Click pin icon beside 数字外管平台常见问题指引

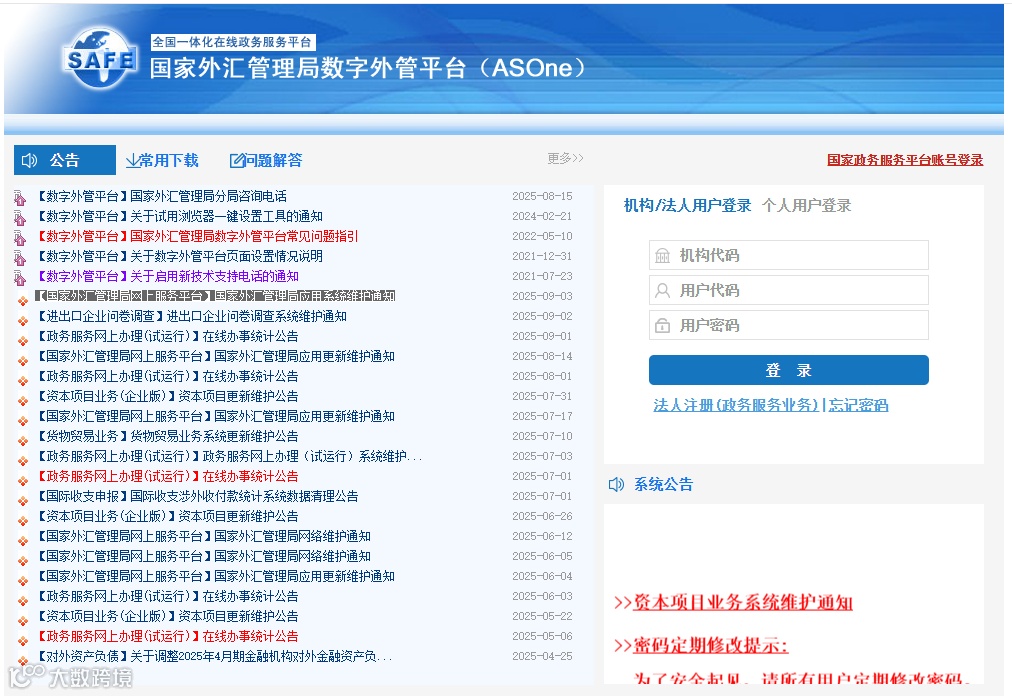pyautogui.click(x=20, y=238)
